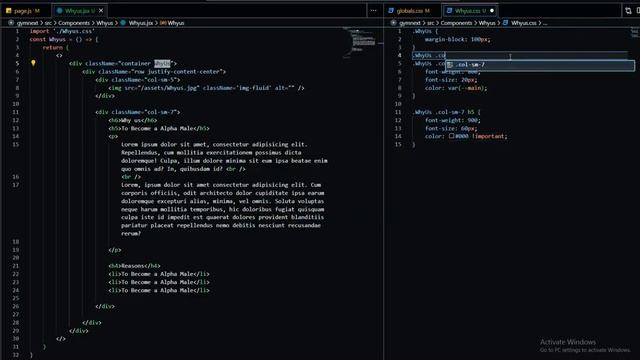
Task: Open Components in left pane breadcrumb
Action: point(74,23)
